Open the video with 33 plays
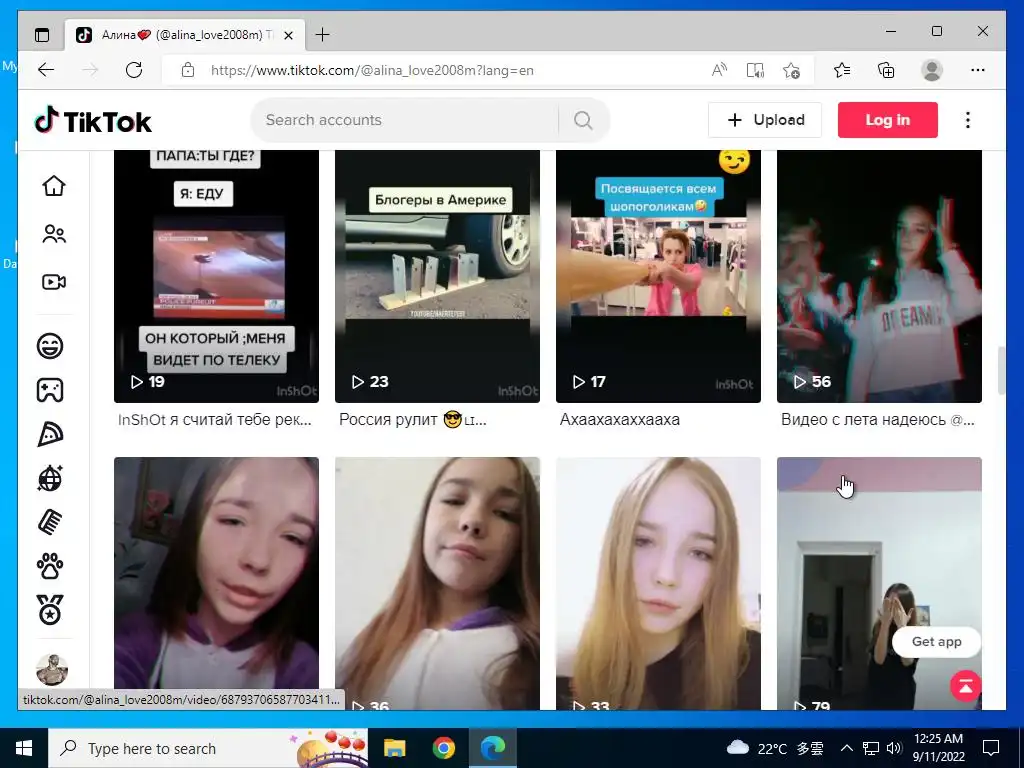1024x768 pixels. click(x=658, y=583)
